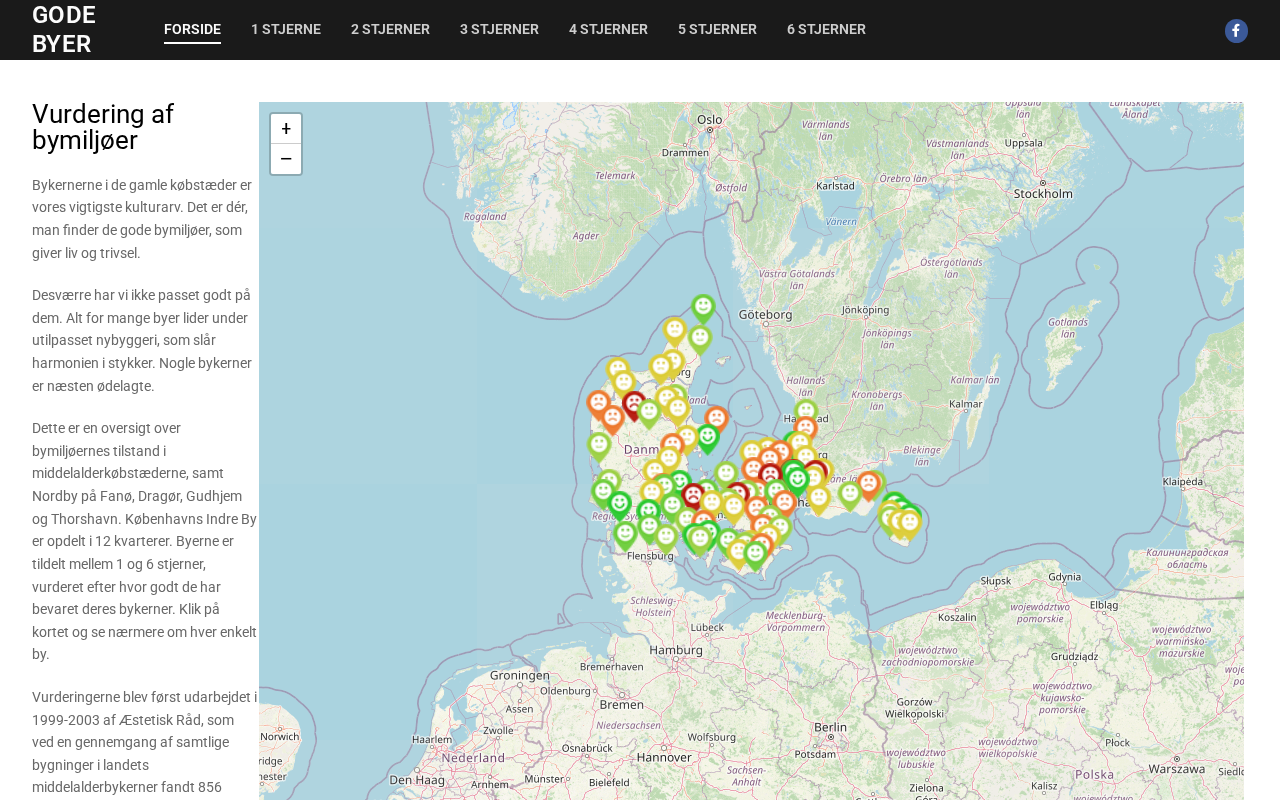Zoom in on the map
The image size is (1280, 800).
click(x=286, y=129)
